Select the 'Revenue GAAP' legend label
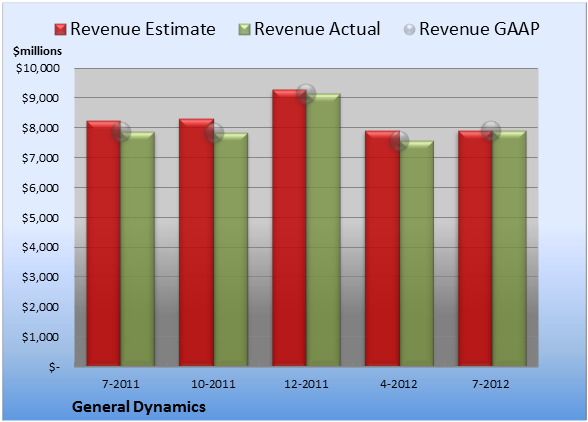 [479, 29]
